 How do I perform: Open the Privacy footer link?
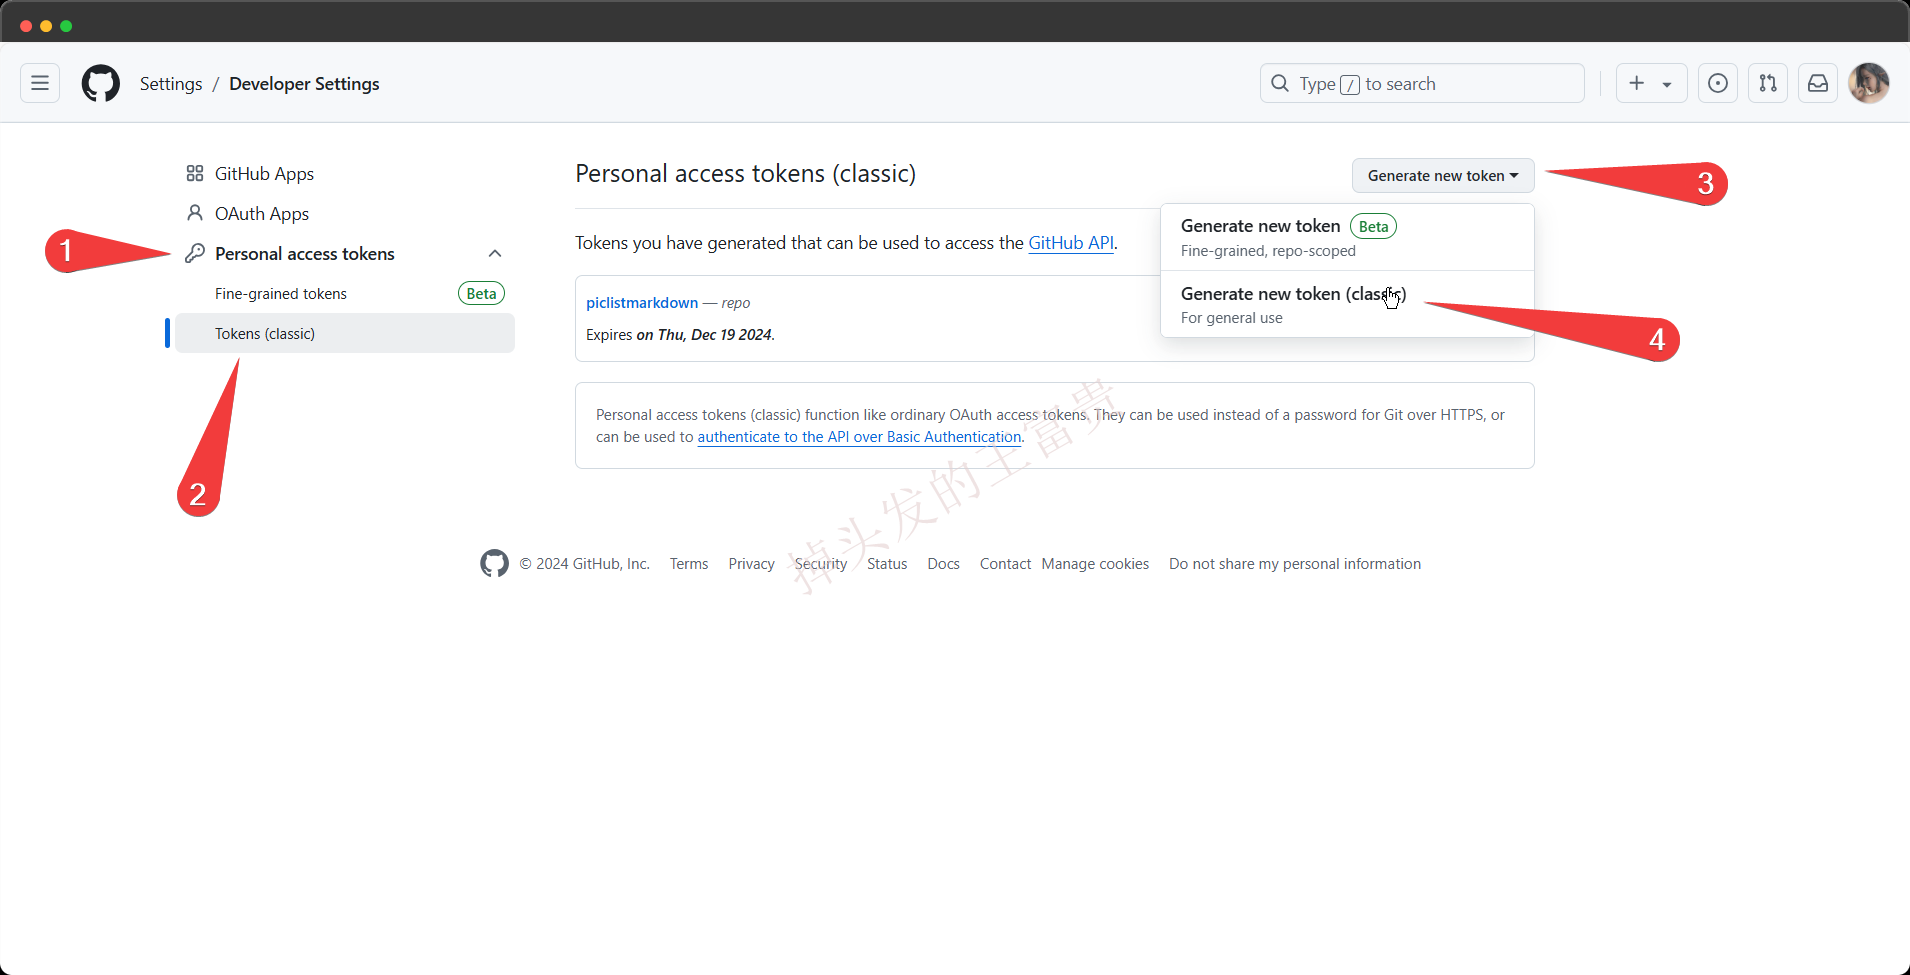752,564
